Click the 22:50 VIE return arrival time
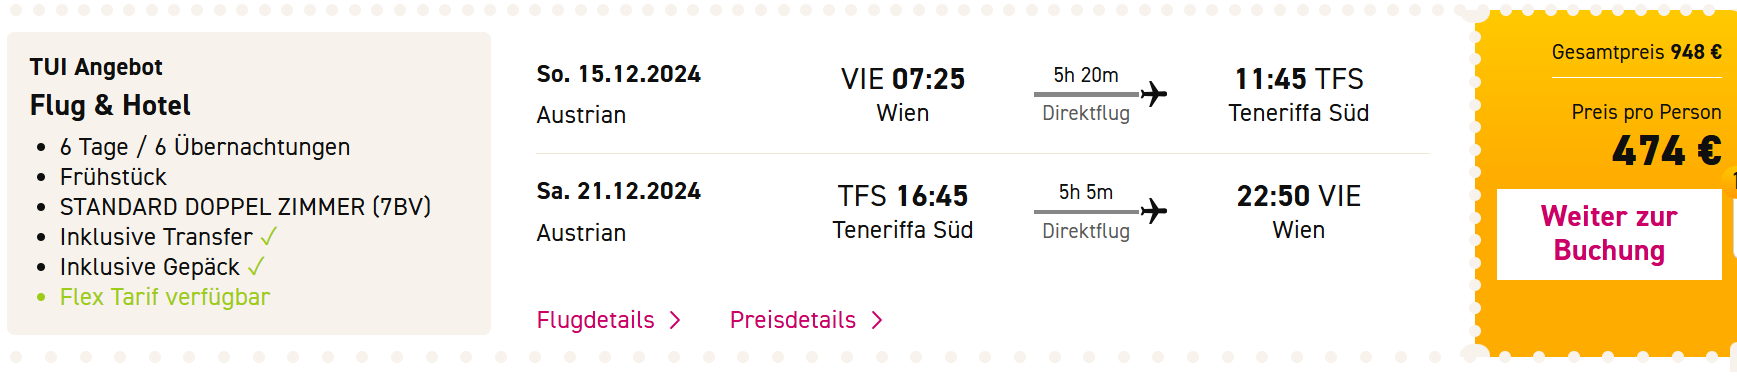The width and height of the screenshot is (1737, 376). click(1299, 196)
